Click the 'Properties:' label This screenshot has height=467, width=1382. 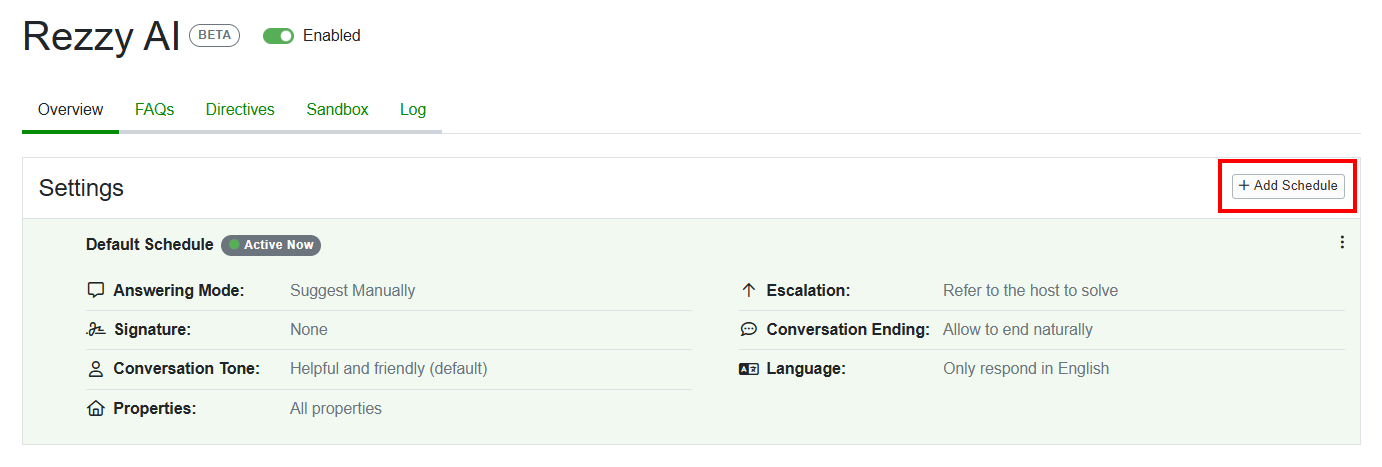(155, 409)
